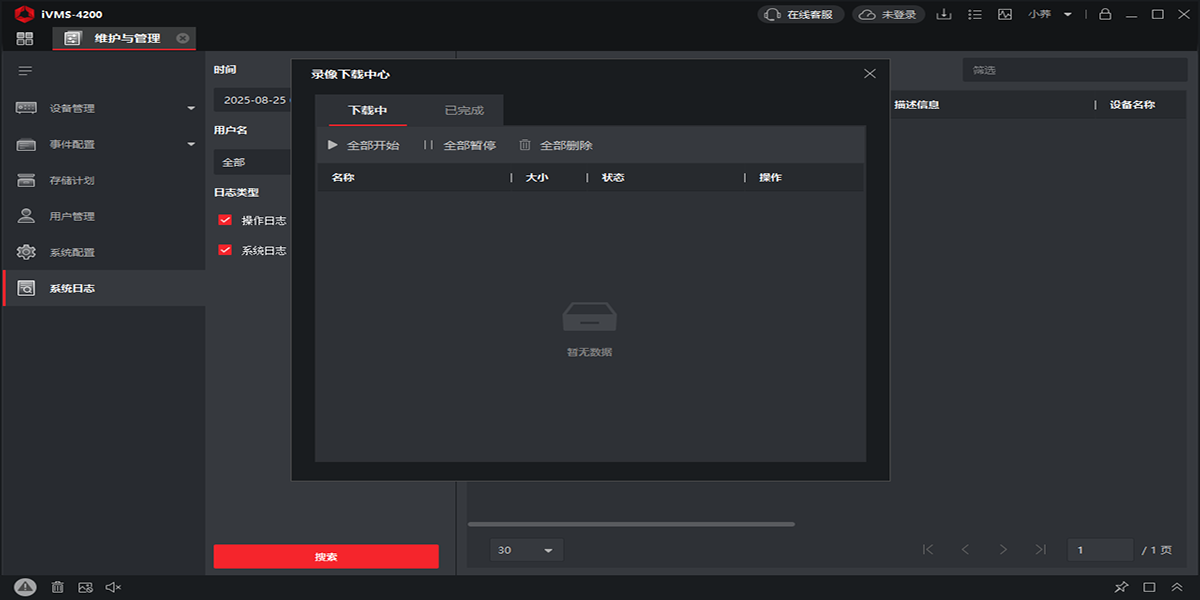Go to the next page of log results

[x=1003, y=549]
